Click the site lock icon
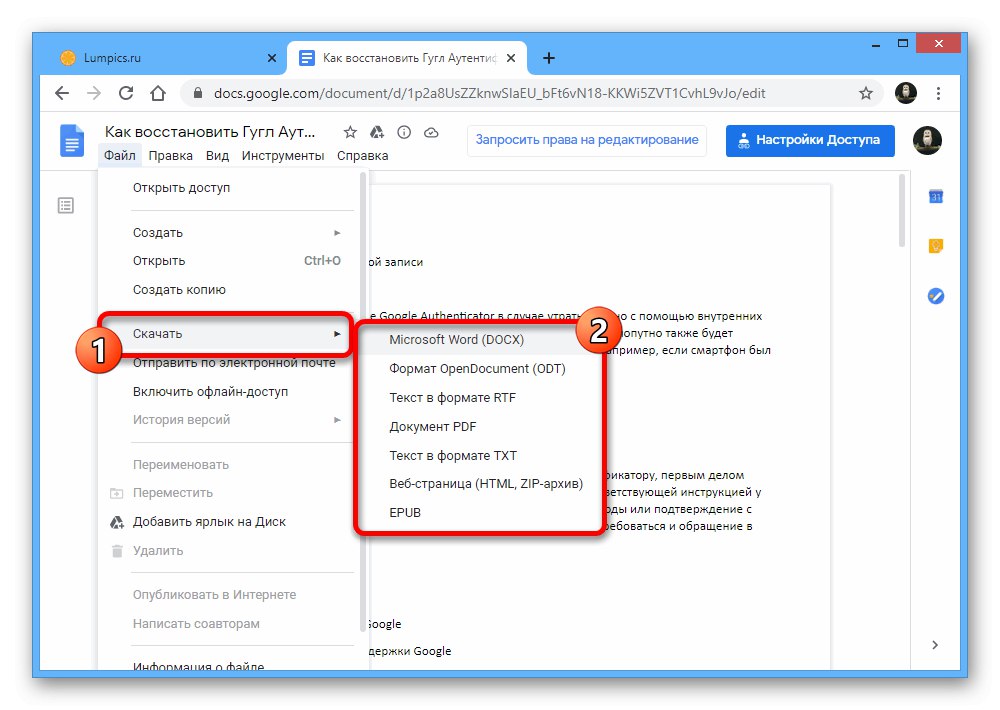This screenshot has width=1000, height=710. (x=198, y=93)
